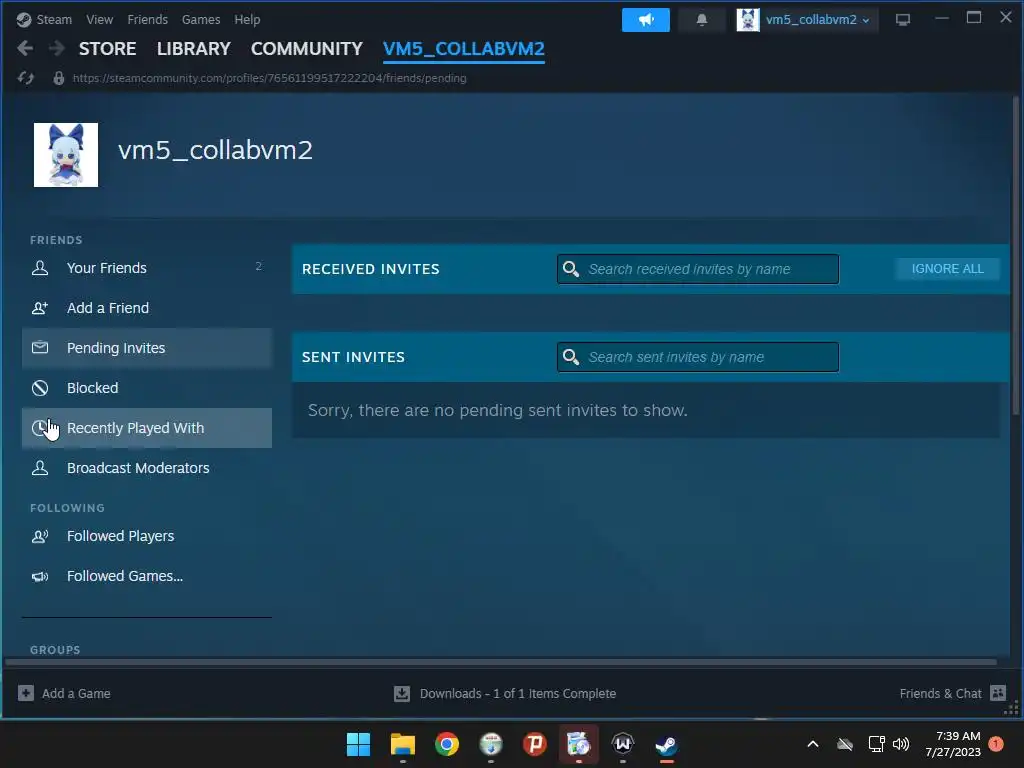Expand the vm5_collabvm2 account dropdown
The width and height of the screenshot is (1024, 768).
pos(817,20)
